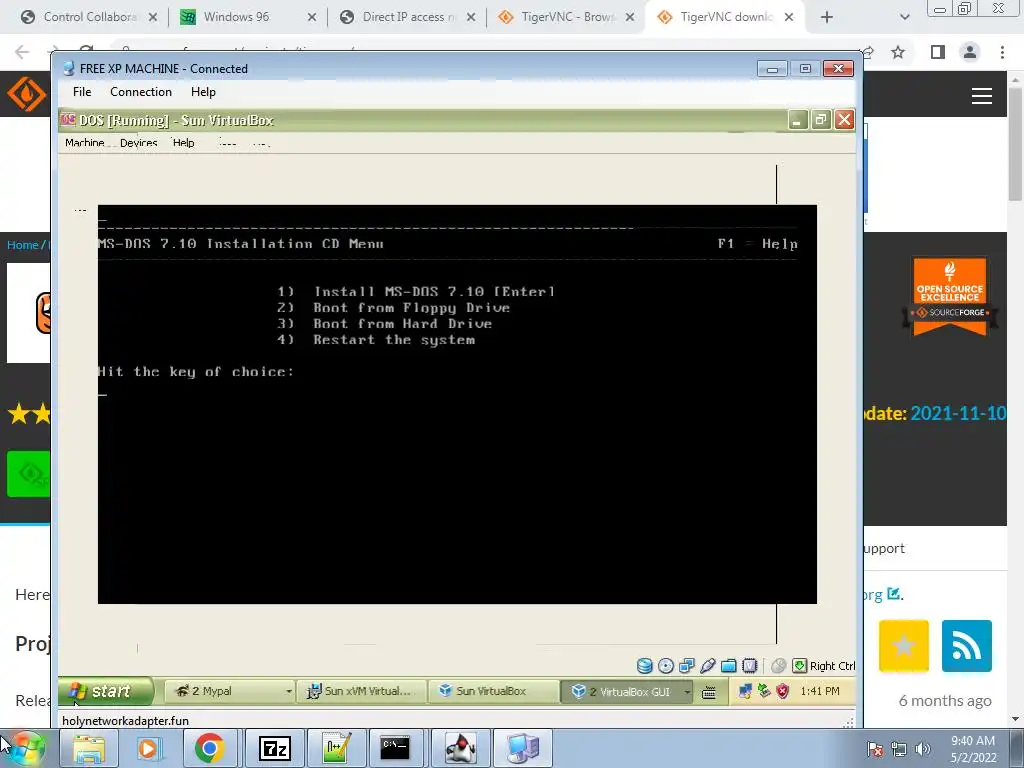The image size is (1024, 768).
Task: Click XP tray red security shield icon
Action: click(x=782, y=691)
